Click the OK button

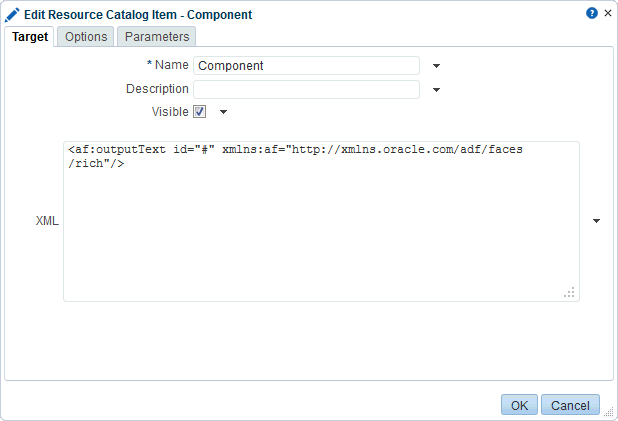pyautogui.click(x=519, y=405)
